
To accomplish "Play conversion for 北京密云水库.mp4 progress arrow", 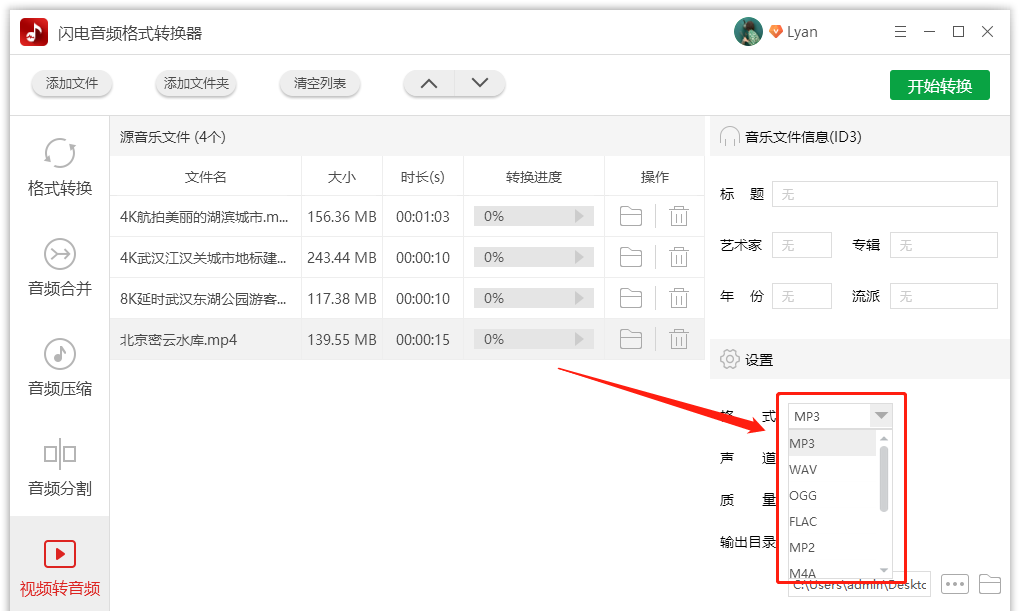I will click(x=579, y=339).
